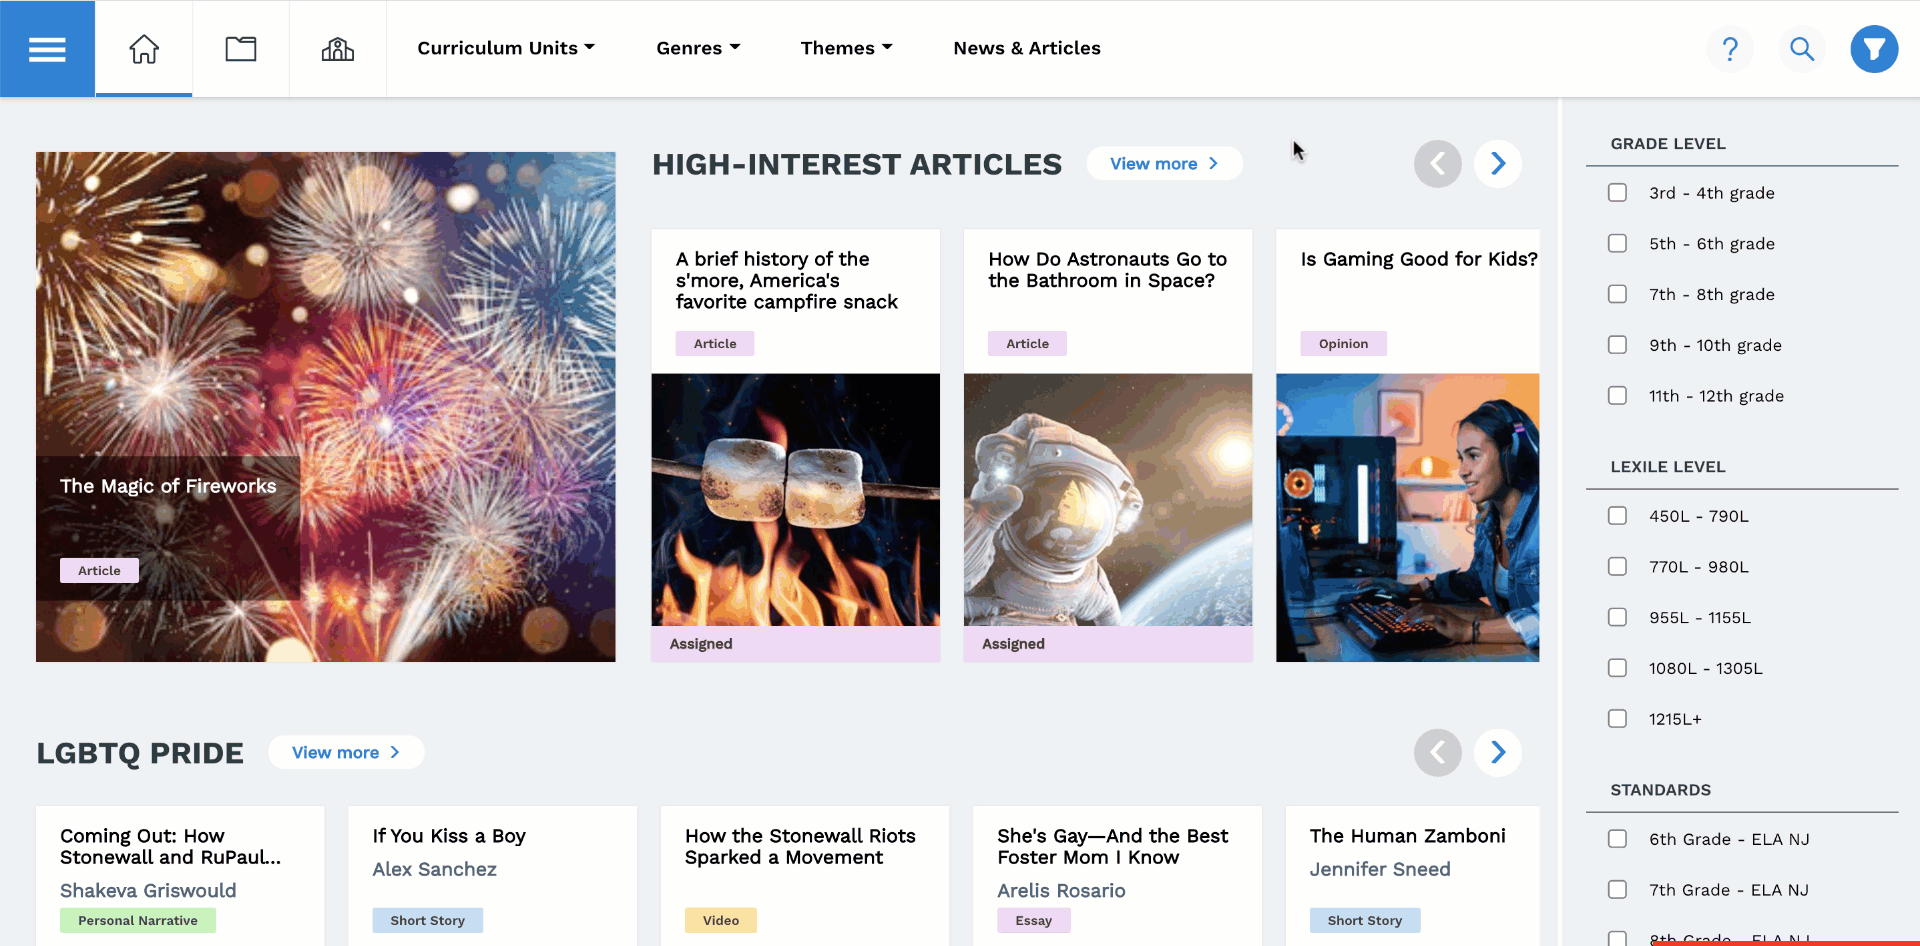1920x946 pixels.
Task: Click the Video tag on Stonewall Riots card
Action: (x=721, y=920)
